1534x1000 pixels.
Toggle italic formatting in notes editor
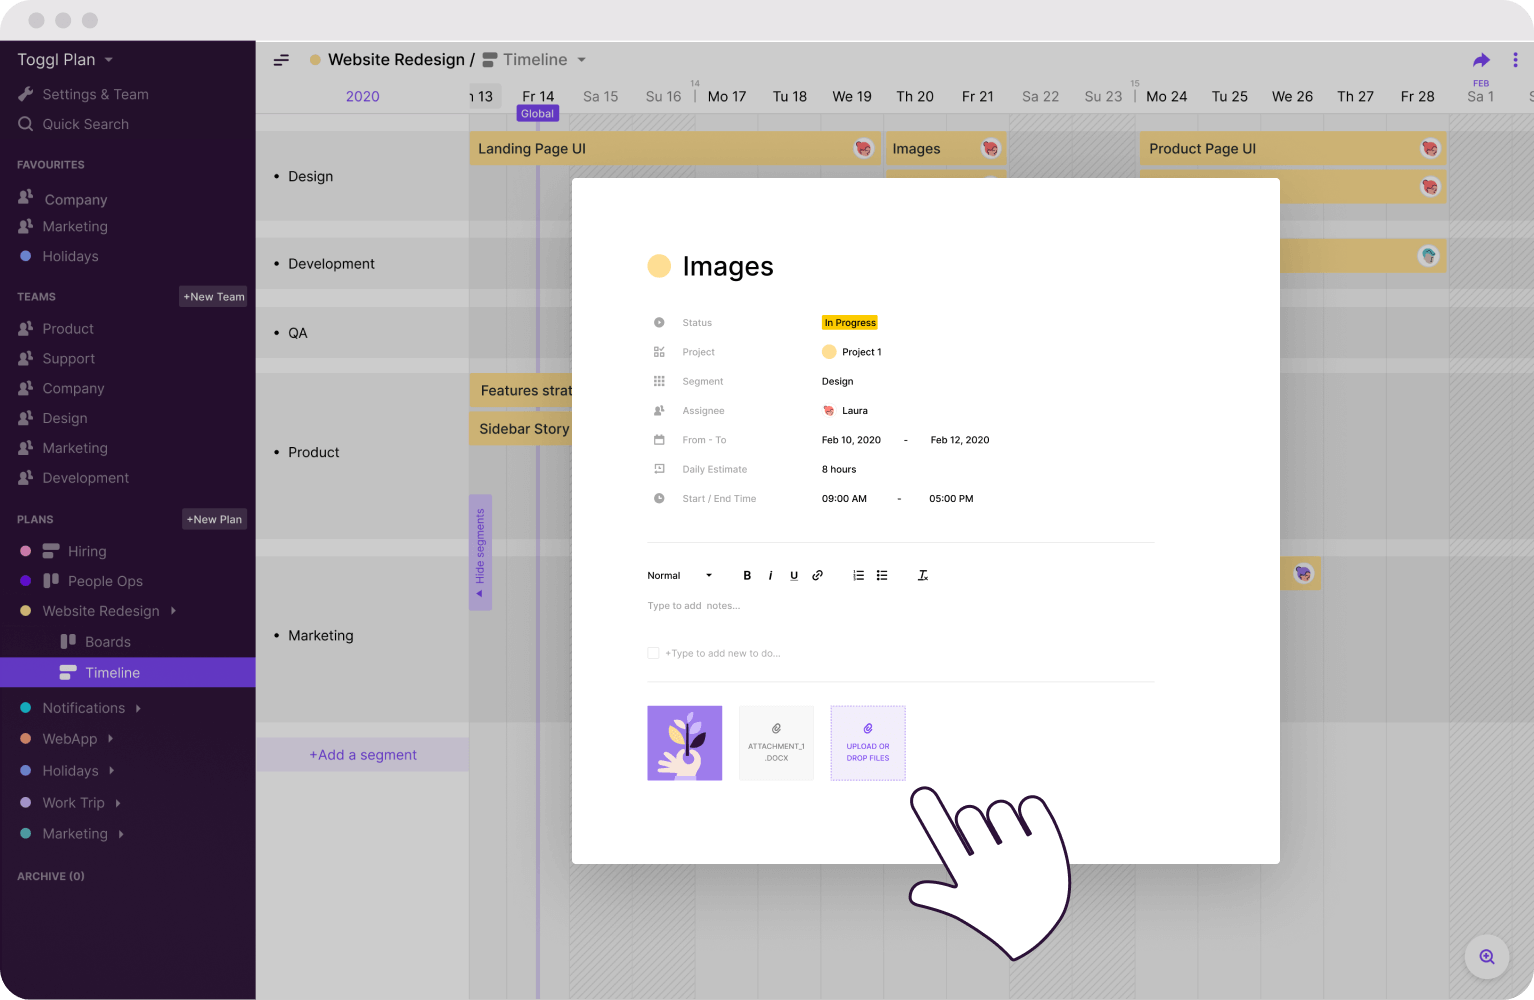[770, 576]
